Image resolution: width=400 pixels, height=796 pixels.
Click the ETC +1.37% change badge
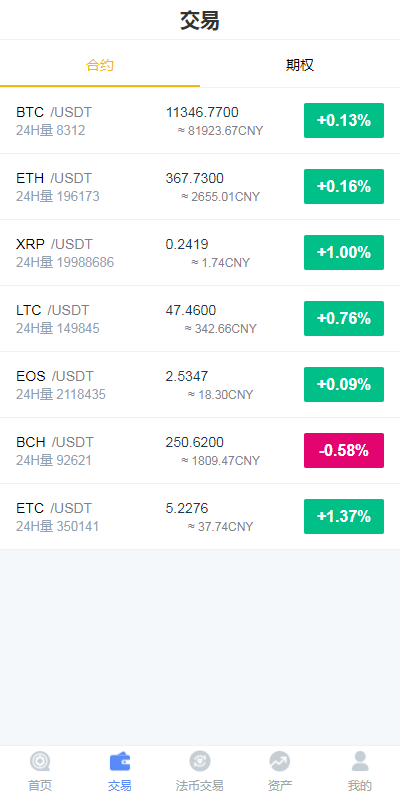(344, 516)
